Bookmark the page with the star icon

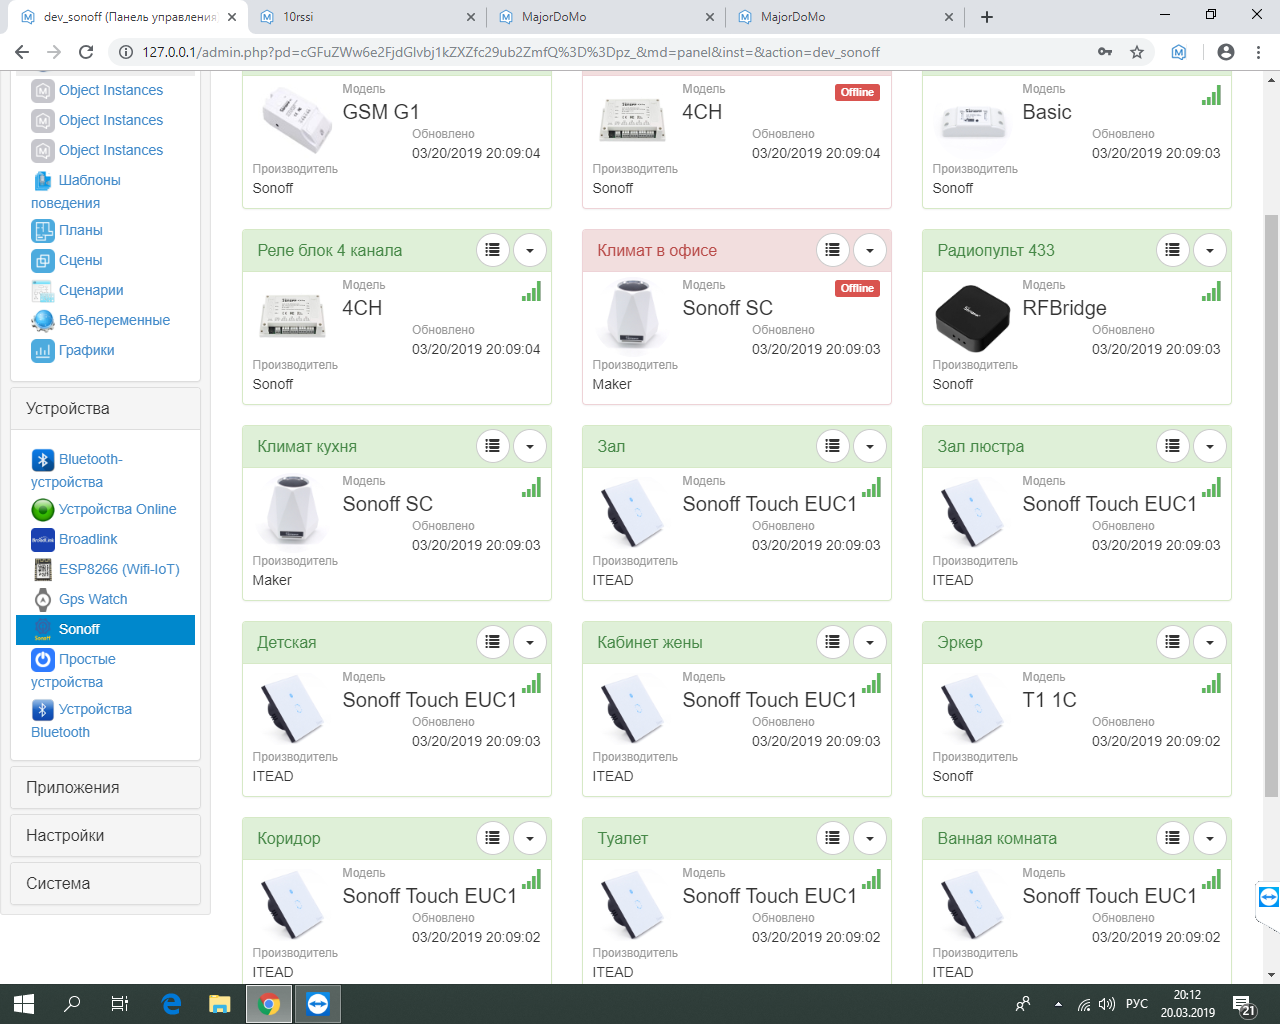point(1137,52)
